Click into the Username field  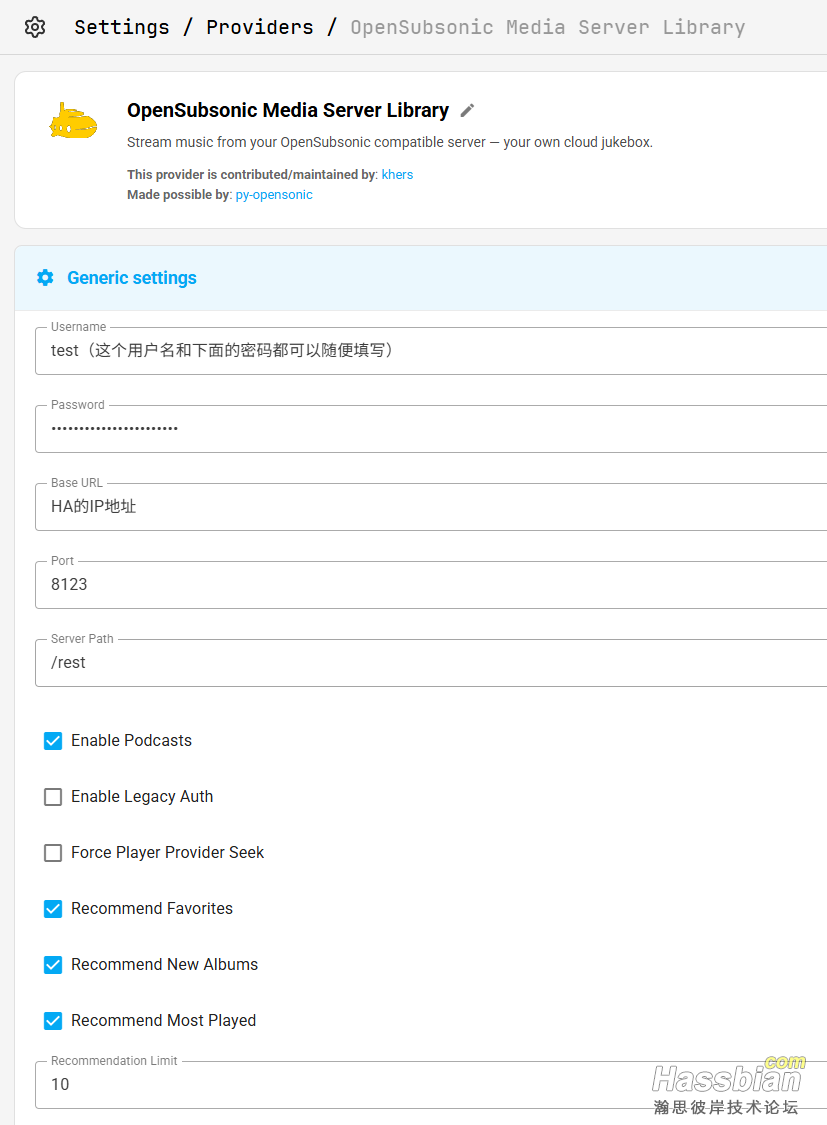click(430, 351)
